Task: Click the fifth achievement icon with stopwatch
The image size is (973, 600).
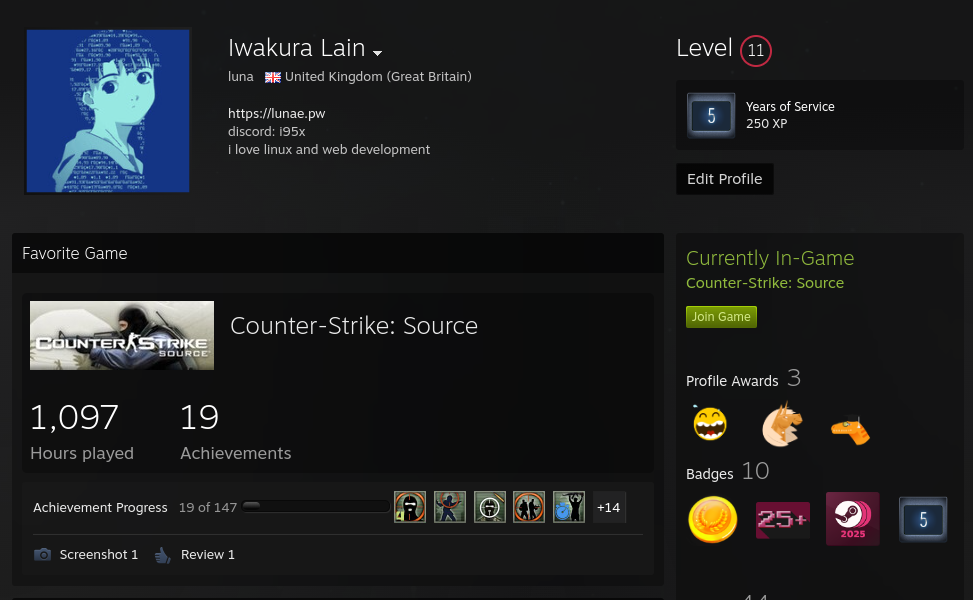Action: (569, 507)
